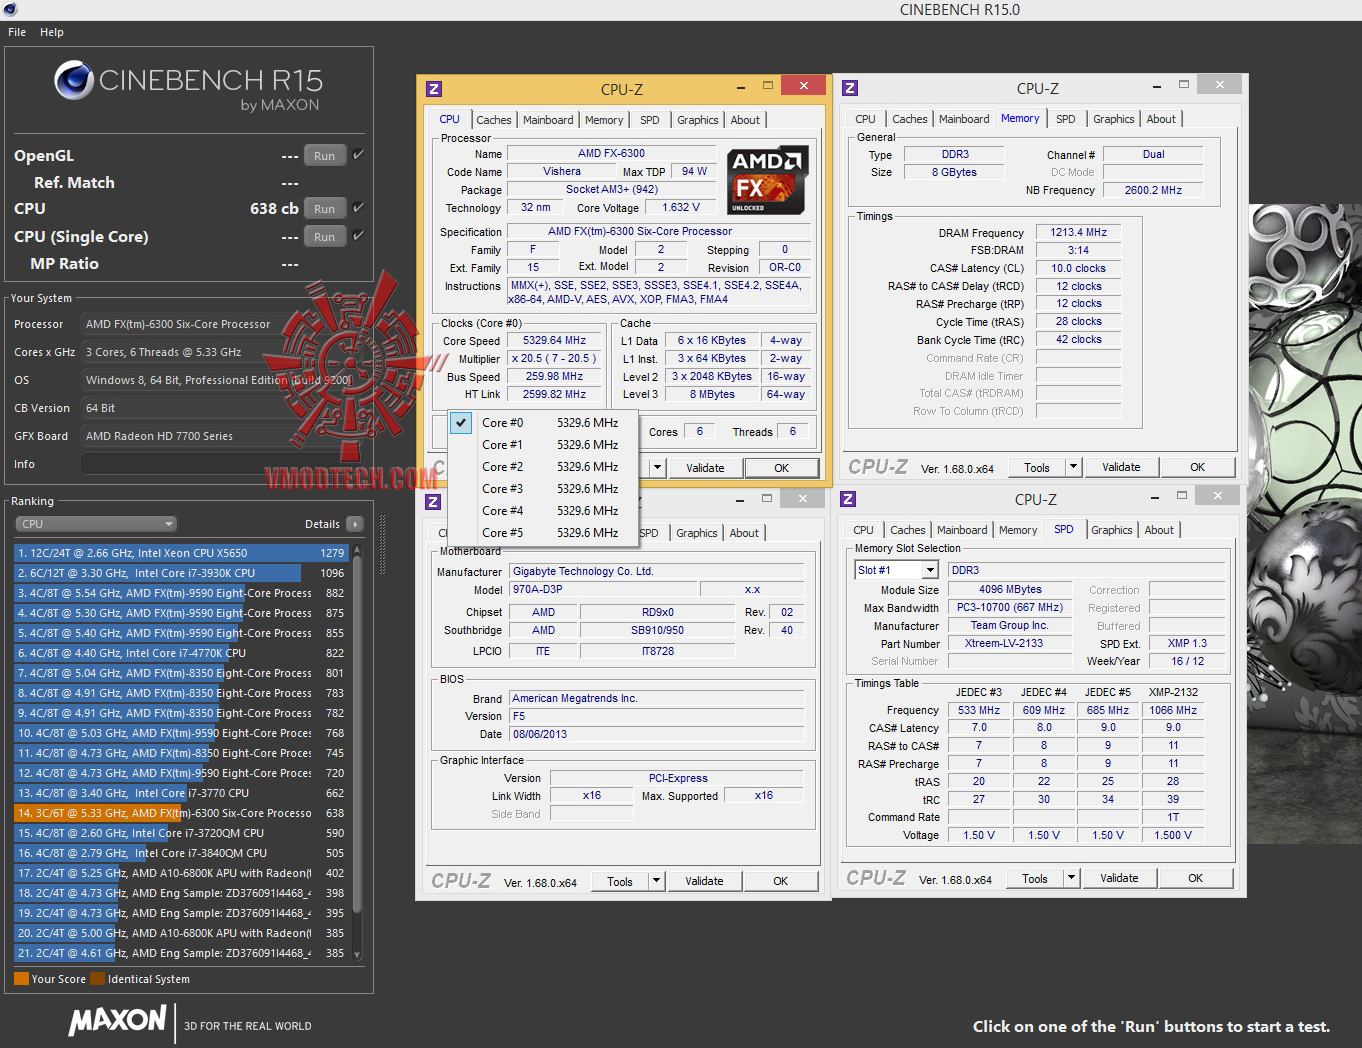Open About tab in the CPU-Z memory slot window
1362x1048 pixels.
[x=1159, y=530]
